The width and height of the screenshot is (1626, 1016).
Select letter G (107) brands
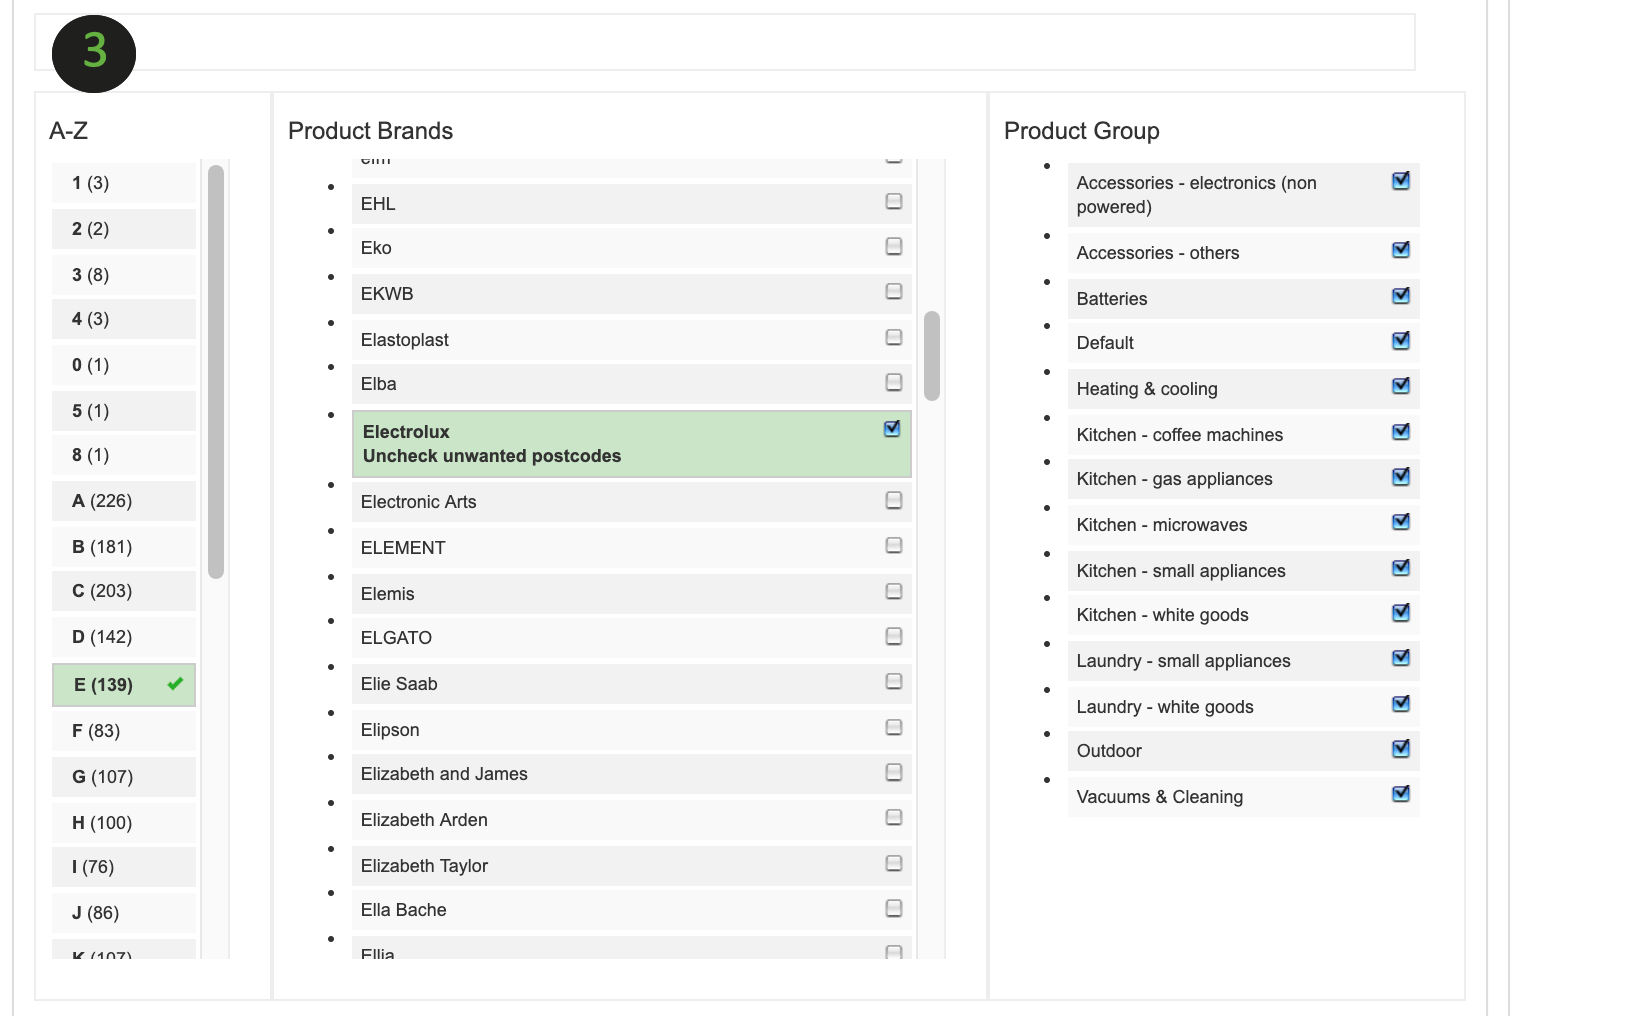[124, 777]
